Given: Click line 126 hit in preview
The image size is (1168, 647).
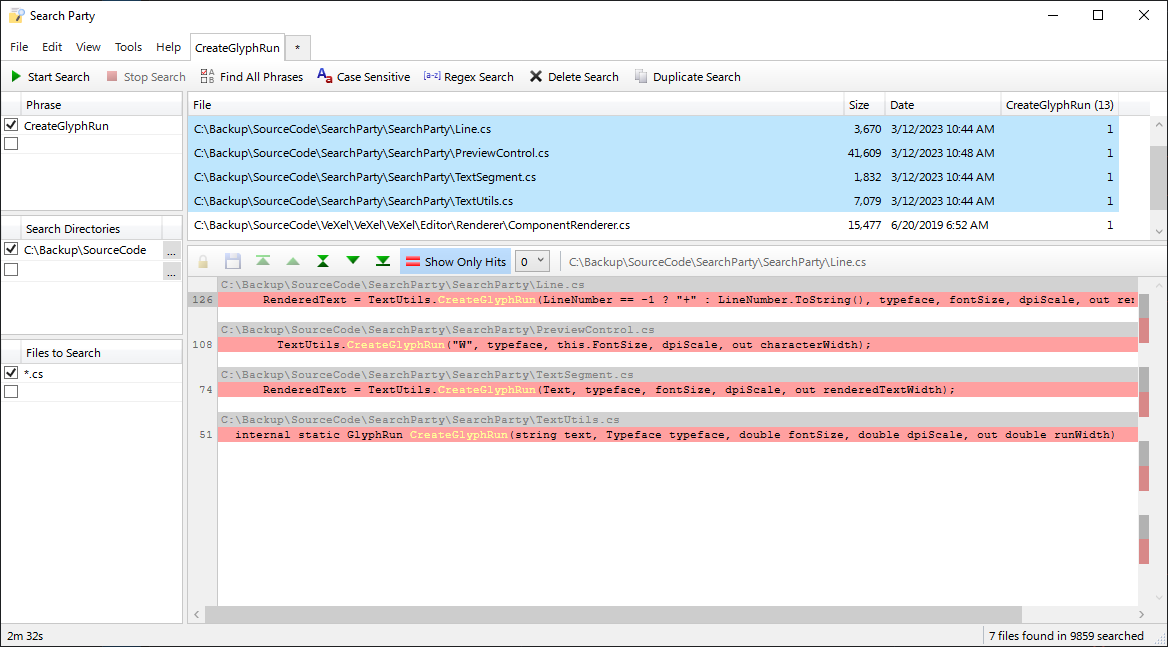Looking at the screenshot, I should point(677,299).
